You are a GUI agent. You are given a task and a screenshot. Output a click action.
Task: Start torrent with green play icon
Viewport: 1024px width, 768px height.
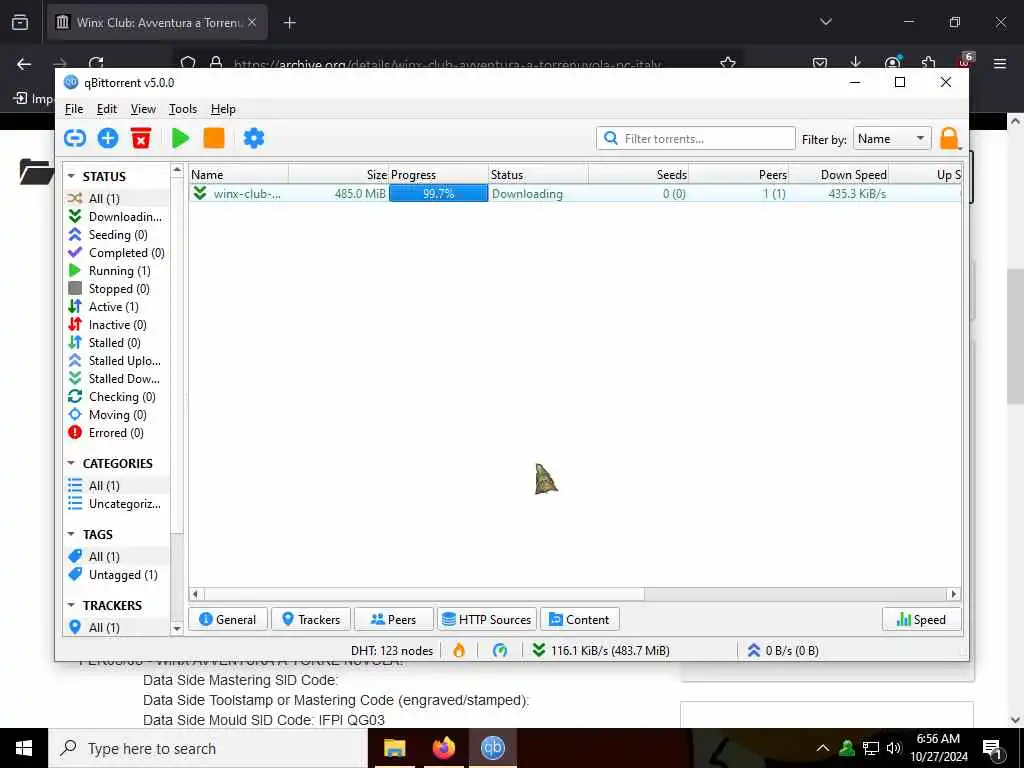click(x=180, y=138)
